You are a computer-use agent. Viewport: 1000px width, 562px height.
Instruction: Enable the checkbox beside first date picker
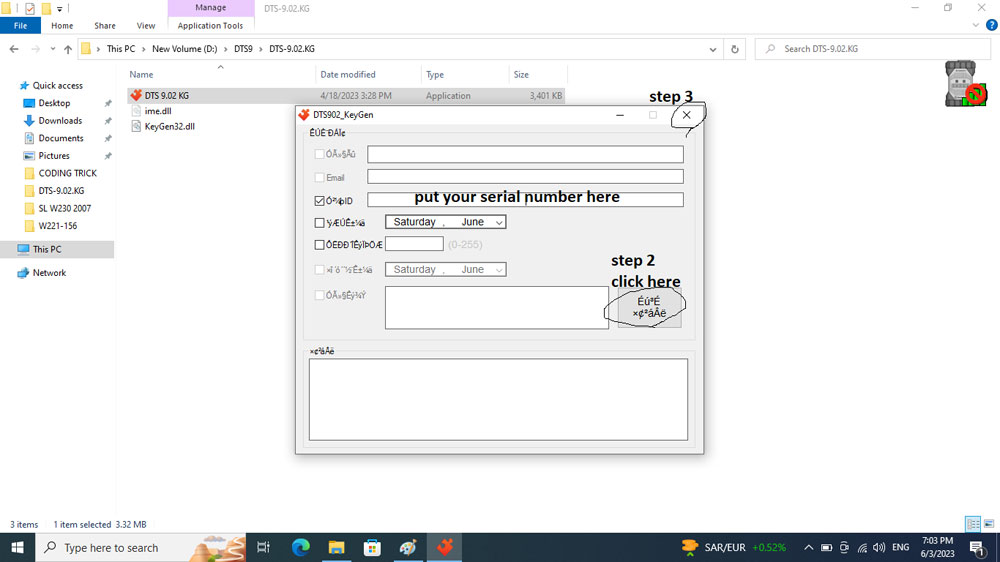[x=319, y=223]
